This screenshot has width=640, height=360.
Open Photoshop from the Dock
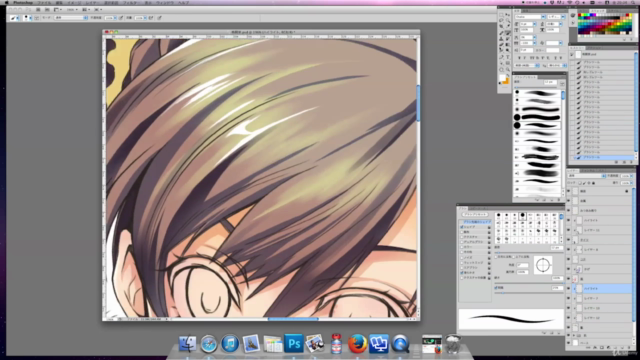pyautogui.click(x=294, y=344)
